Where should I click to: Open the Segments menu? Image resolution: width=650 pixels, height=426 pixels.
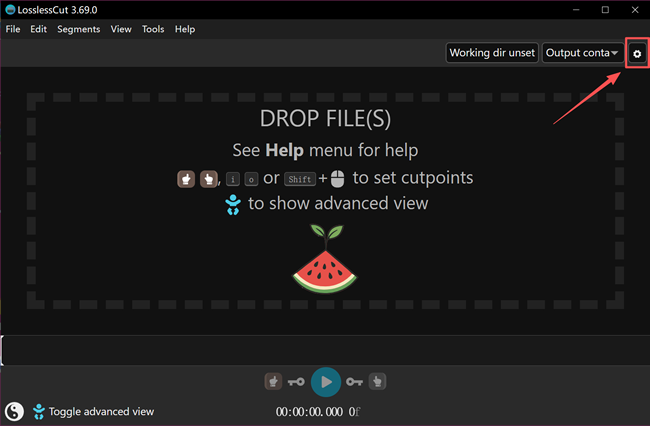[x=79, y=29]
